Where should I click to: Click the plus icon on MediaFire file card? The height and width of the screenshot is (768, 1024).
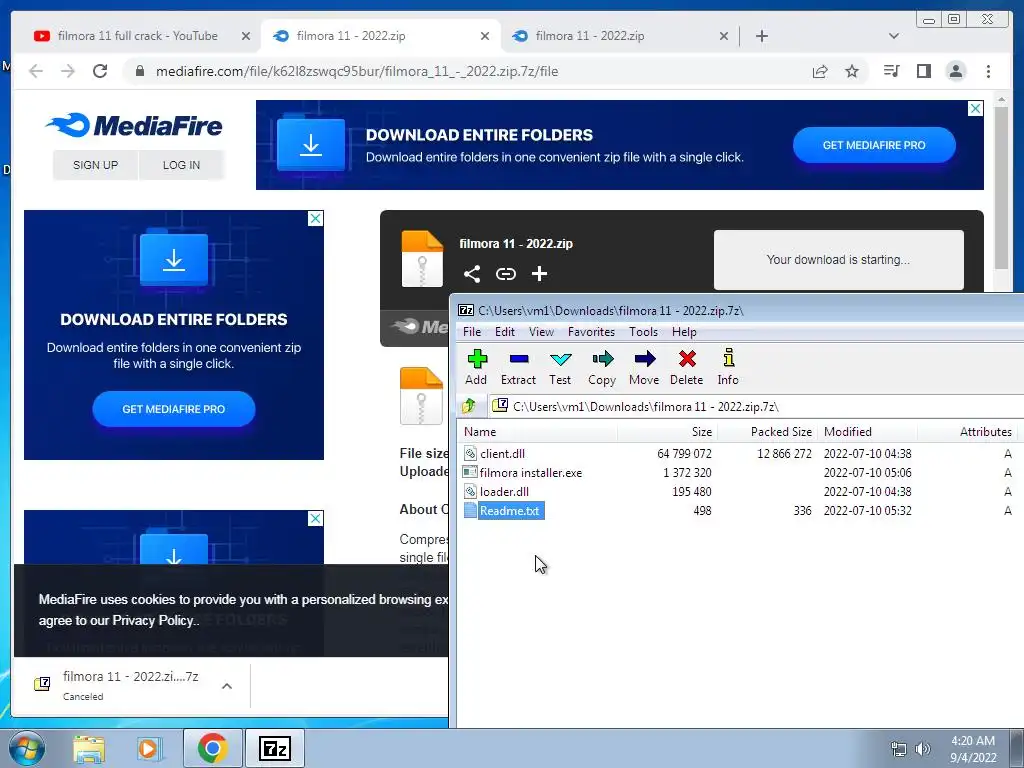point(539,274)
